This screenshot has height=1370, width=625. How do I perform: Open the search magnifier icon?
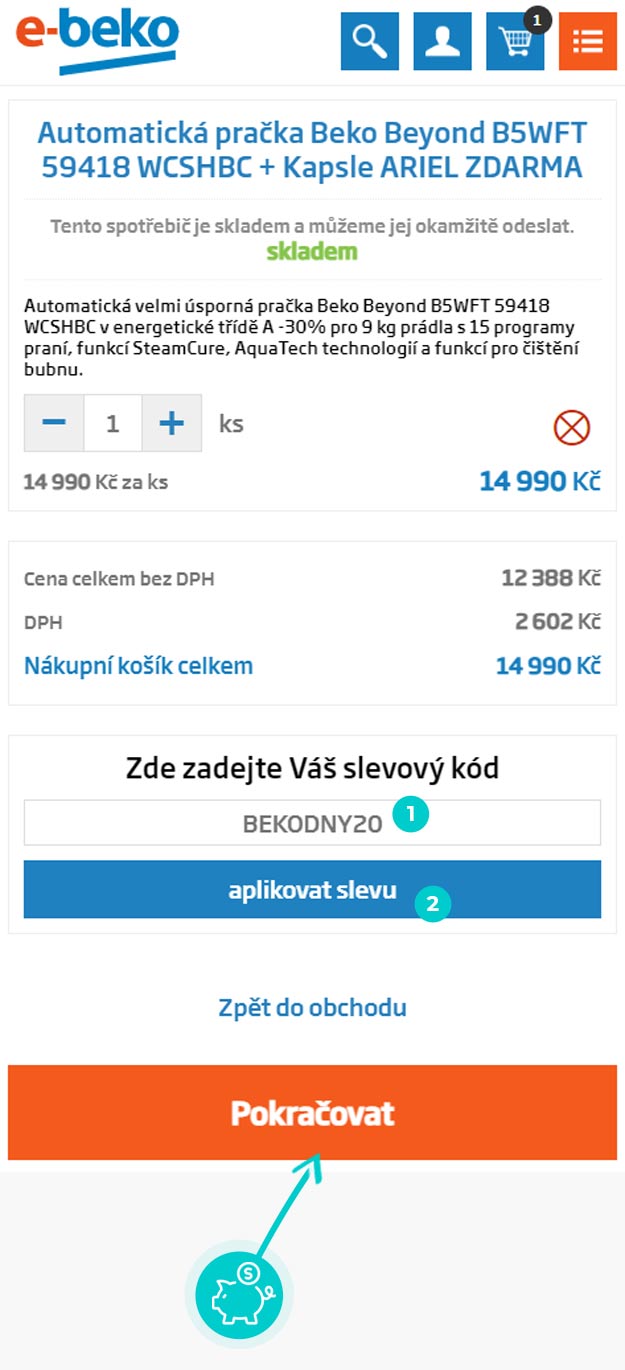(x=369, y=42)
